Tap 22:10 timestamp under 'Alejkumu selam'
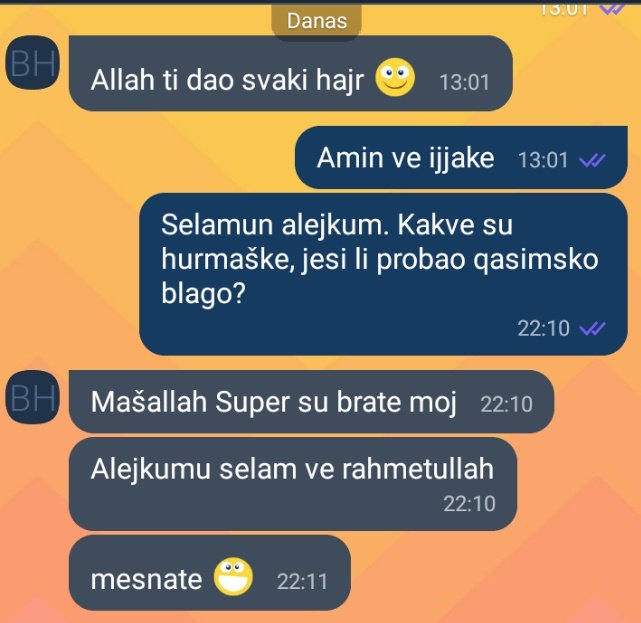Image resolution: width=641 pixels, height=623 pixels. pos(469,504)
